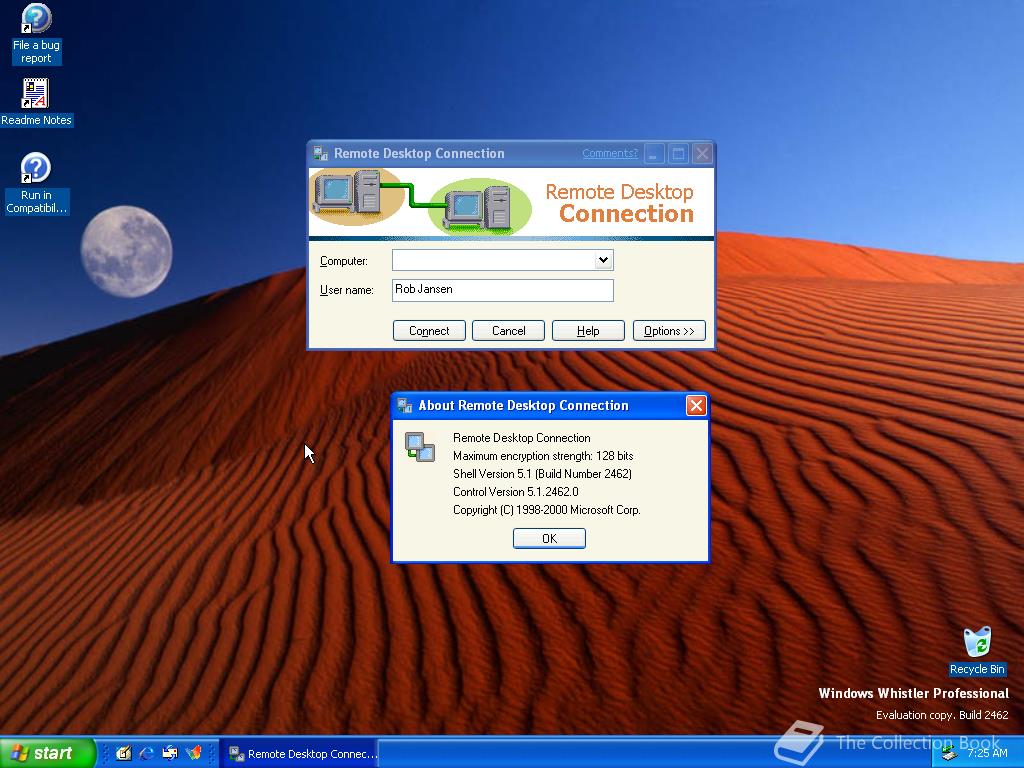Launch Internet Explorer from quick launch

tap(147, 753)
